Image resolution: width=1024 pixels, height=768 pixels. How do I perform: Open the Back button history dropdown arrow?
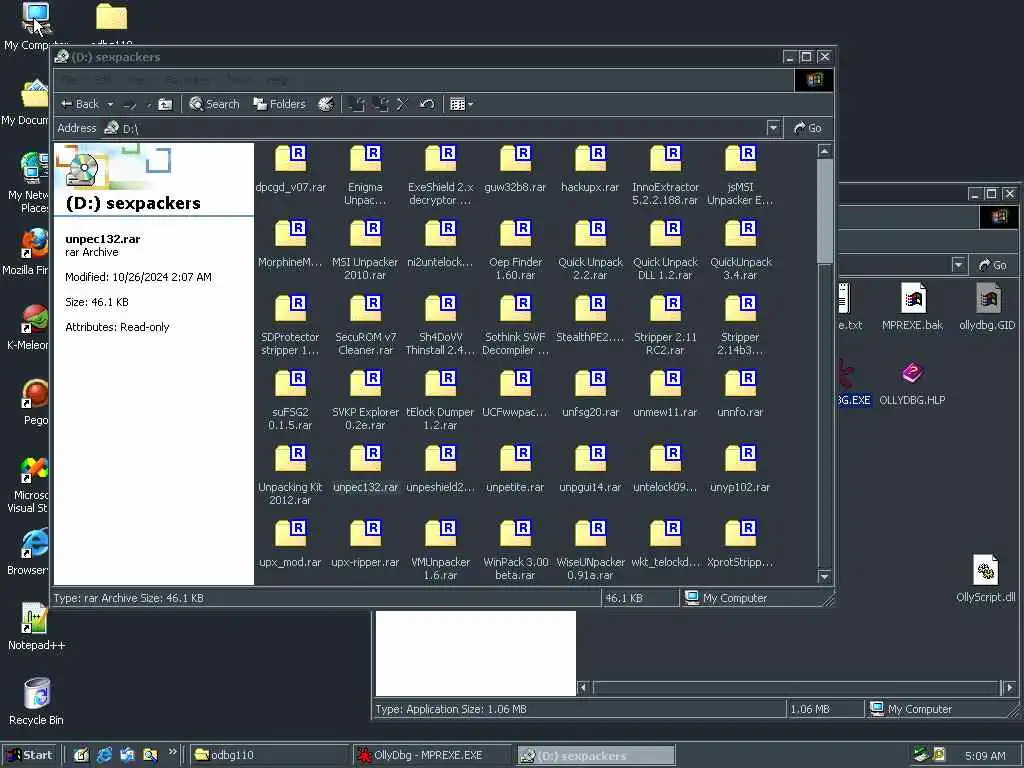click(x=110, y=104)
